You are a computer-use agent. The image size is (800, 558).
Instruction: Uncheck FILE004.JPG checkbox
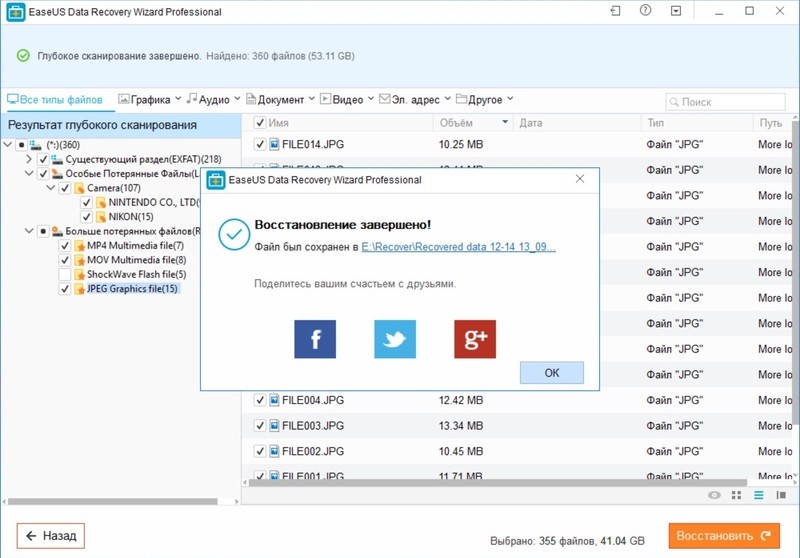coord(260,400)
